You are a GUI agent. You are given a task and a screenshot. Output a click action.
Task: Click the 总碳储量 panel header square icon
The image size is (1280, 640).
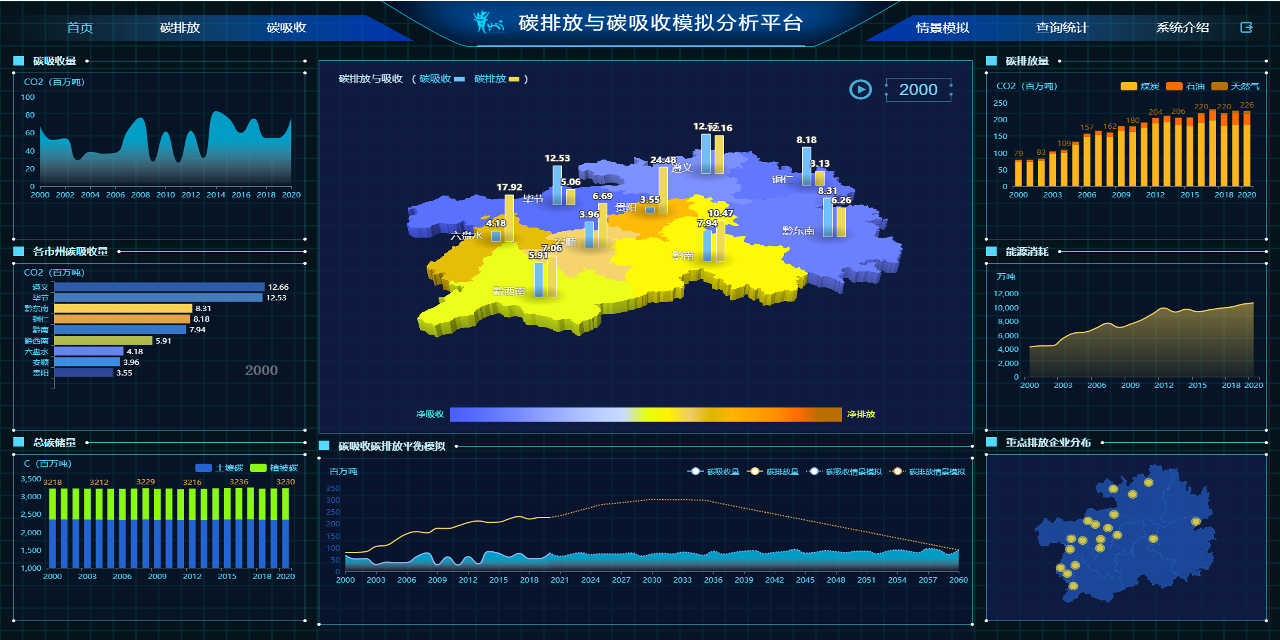pyautogui.click(x=18, y=442)
